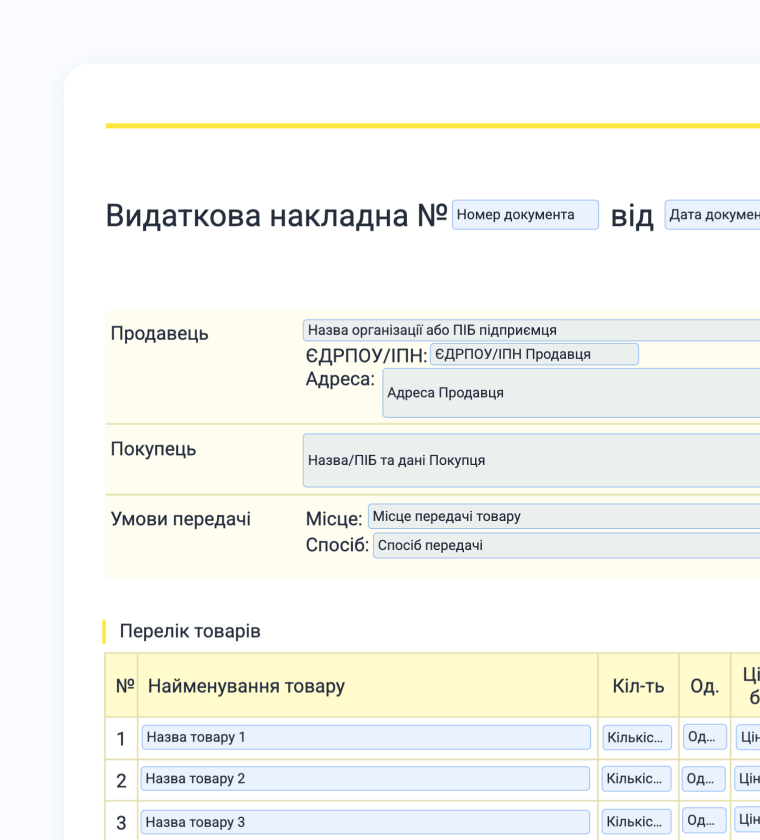The width and height of the screenshot is (760, 840).
Task: Click the '№' column header
Action: 125,686
